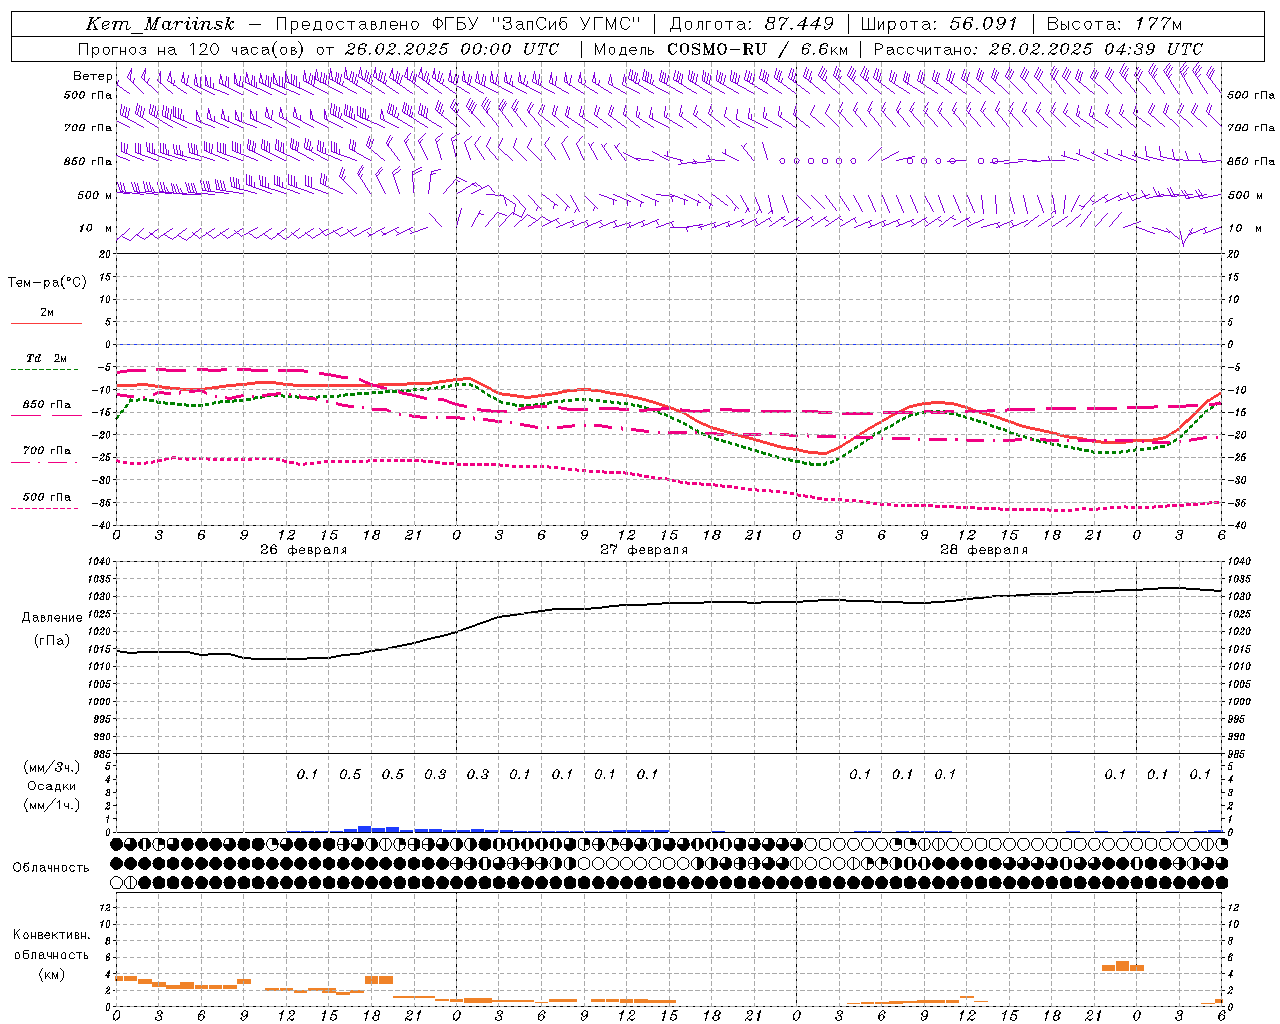This screenshot has height=1024, width=1280.
Task: Click the left 500 гПа wind level label
Action: 88,95
